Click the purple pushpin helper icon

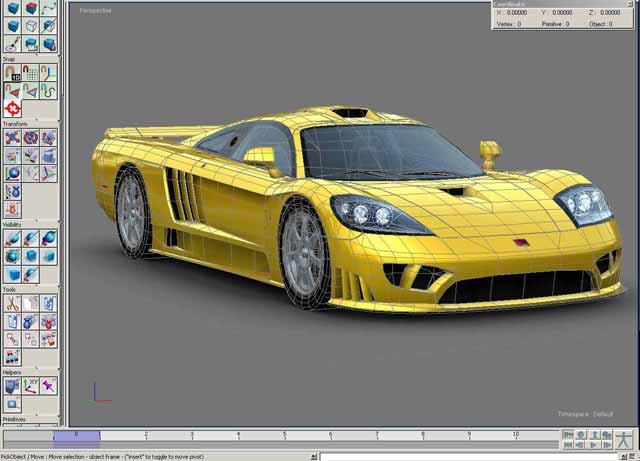click(48, 385)
